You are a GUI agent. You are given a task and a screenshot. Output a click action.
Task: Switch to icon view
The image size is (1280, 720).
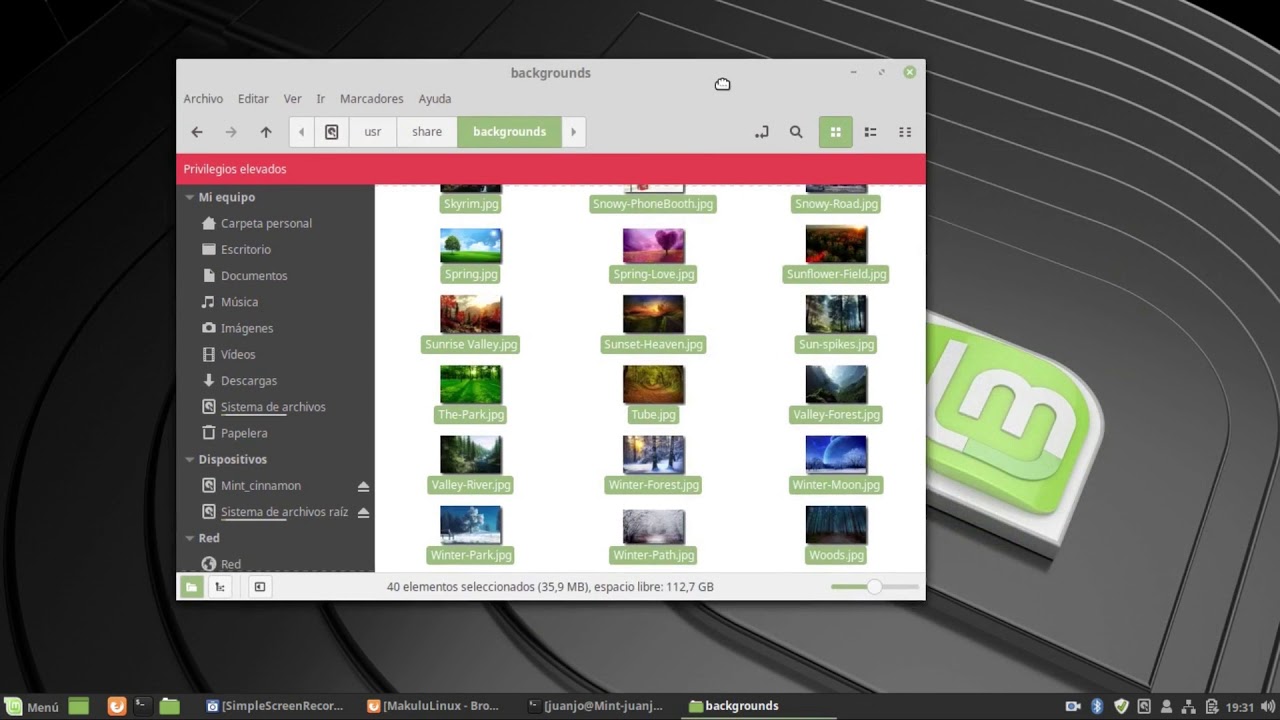836,132
